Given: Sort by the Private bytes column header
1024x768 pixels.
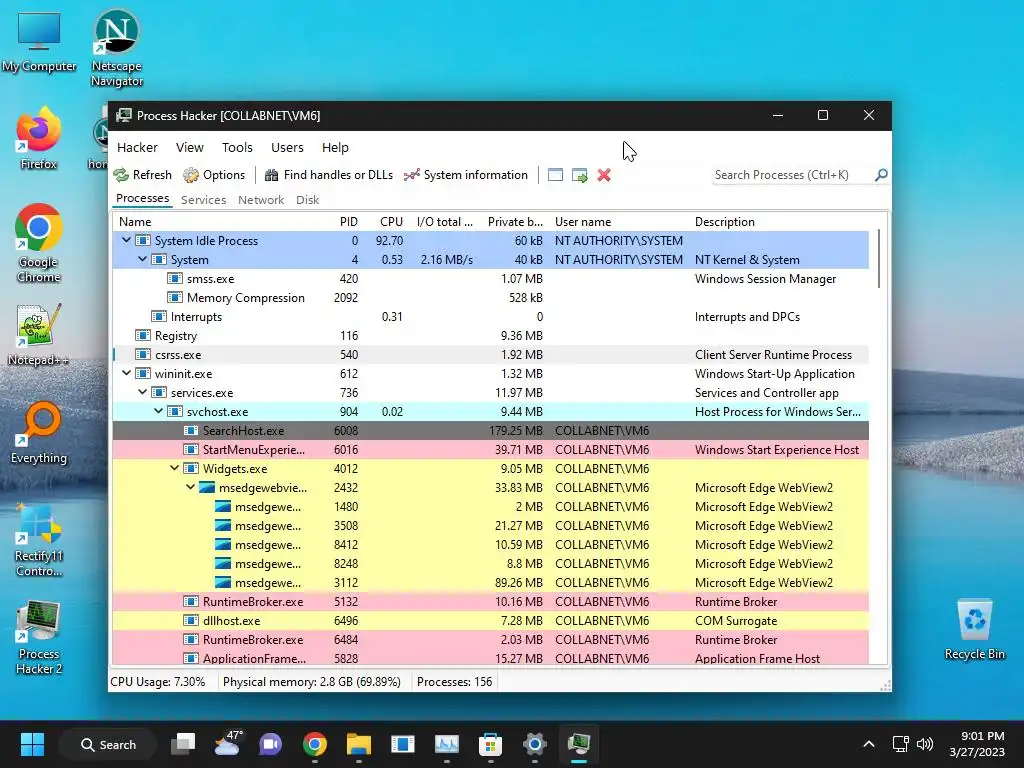Looking at the screenshot, I should click(x=515, y=222).
